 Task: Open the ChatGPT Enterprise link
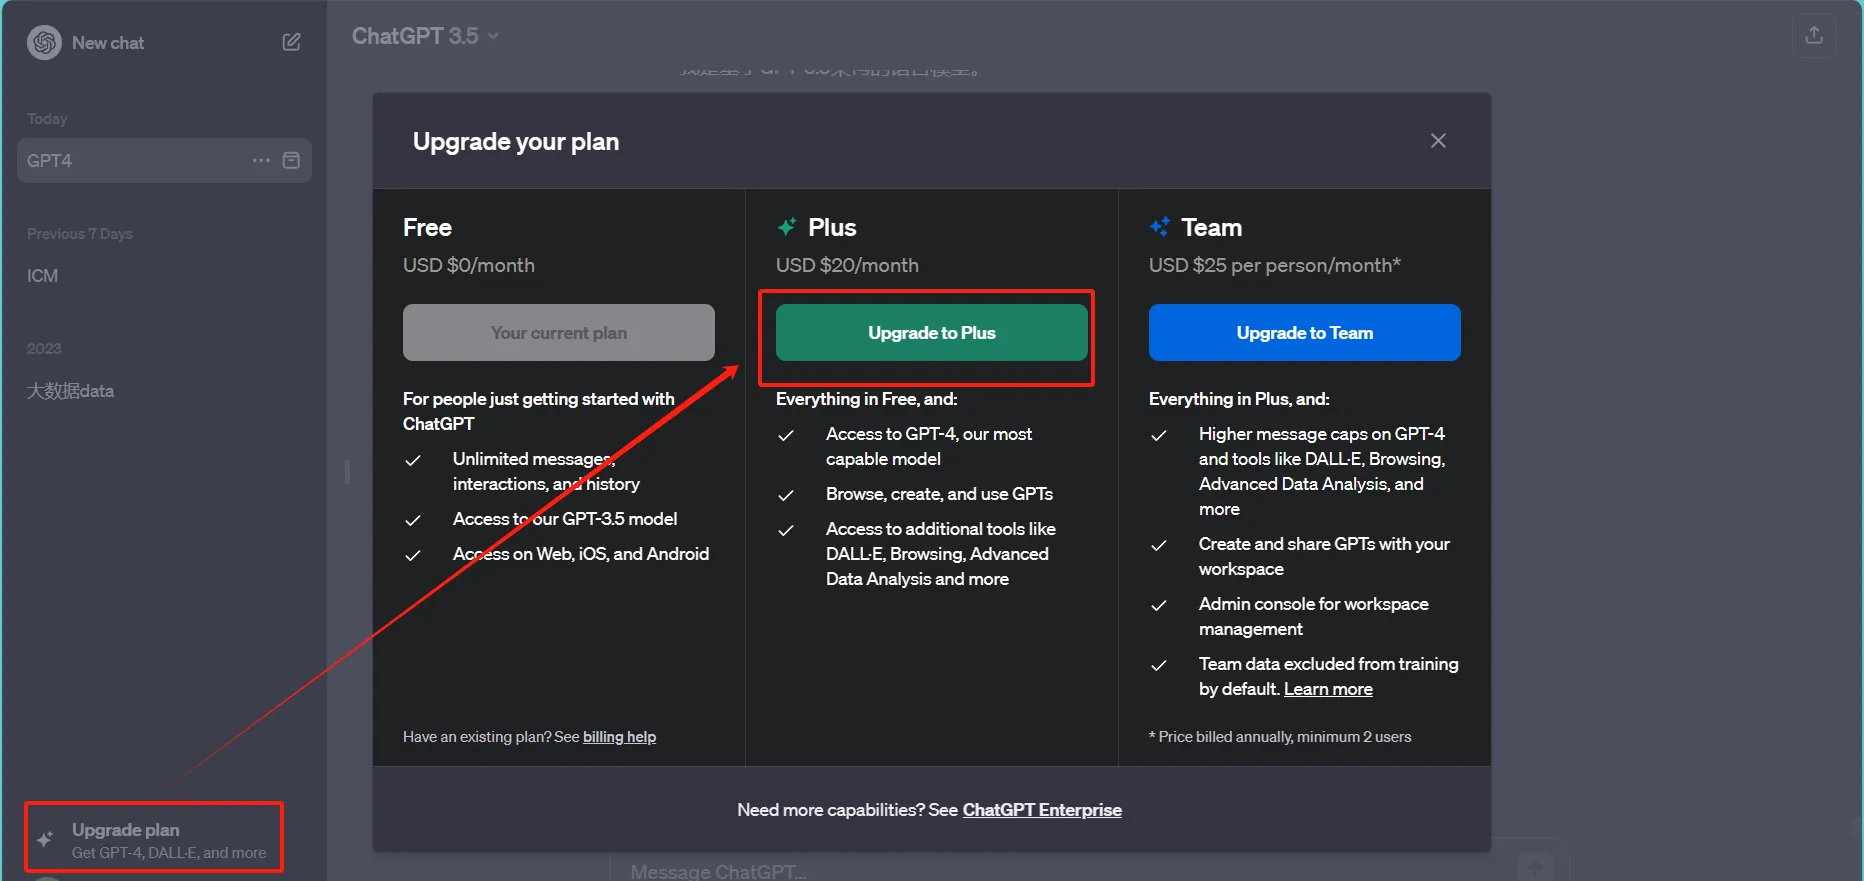(x=1041, y=810)
